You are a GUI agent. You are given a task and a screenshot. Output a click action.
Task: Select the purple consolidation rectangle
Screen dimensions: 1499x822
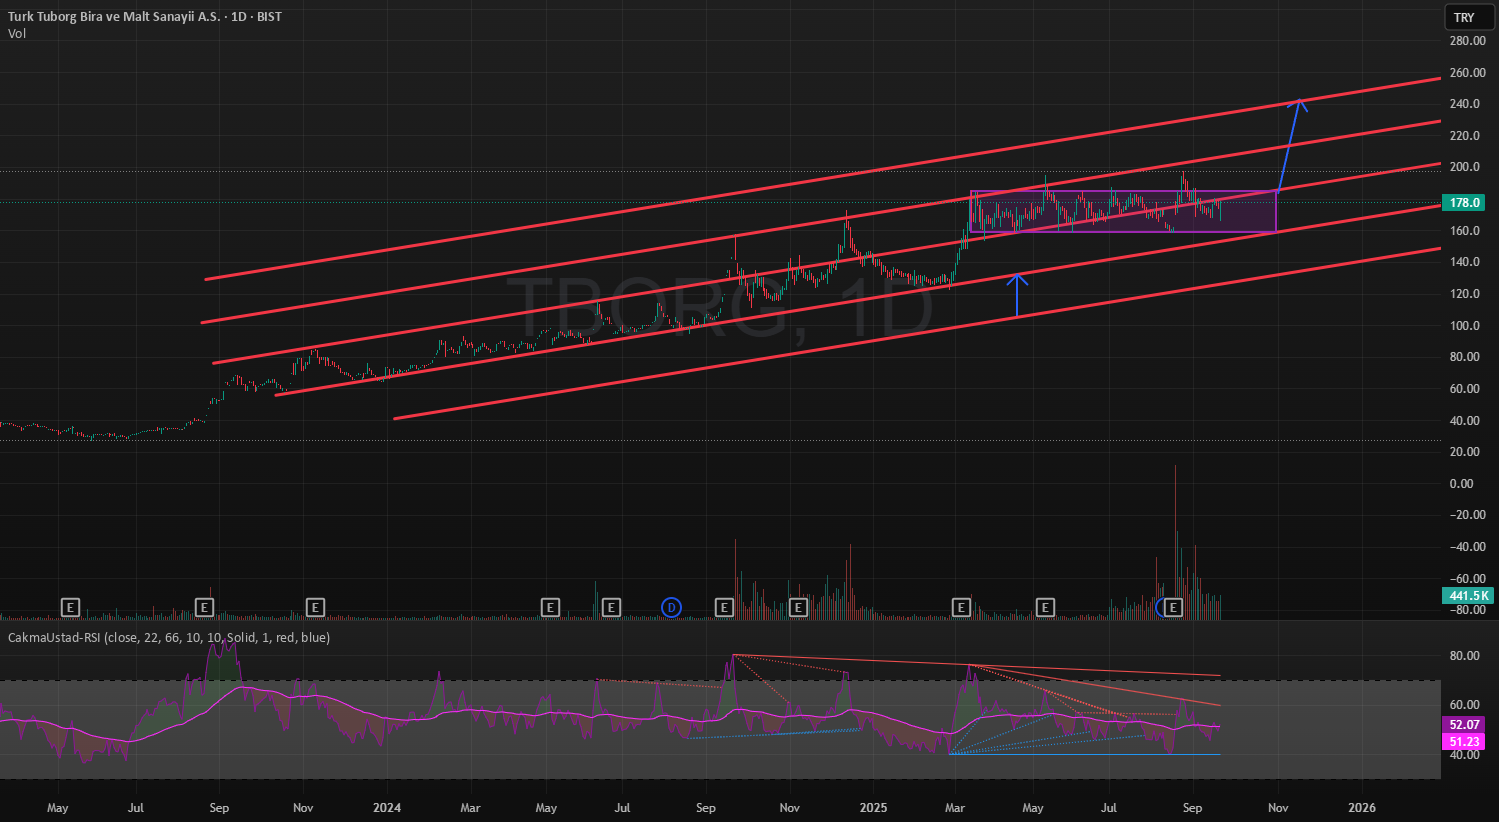coord(1123,211)
